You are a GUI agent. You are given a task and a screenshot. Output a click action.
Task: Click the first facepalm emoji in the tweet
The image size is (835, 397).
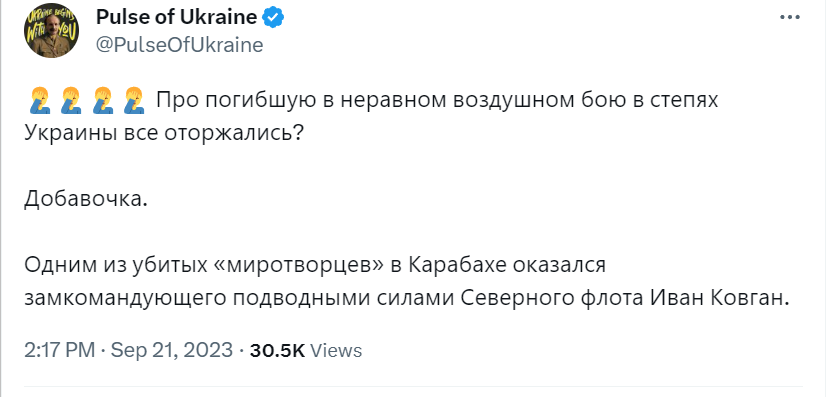(38, 101)
